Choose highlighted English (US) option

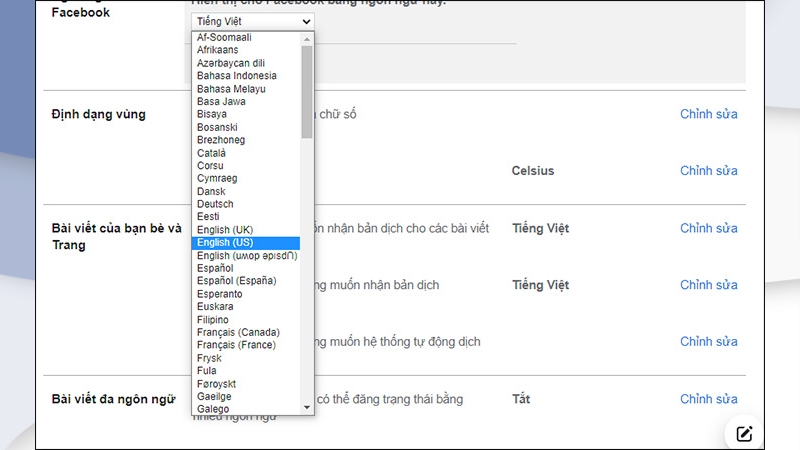point(245,242)
